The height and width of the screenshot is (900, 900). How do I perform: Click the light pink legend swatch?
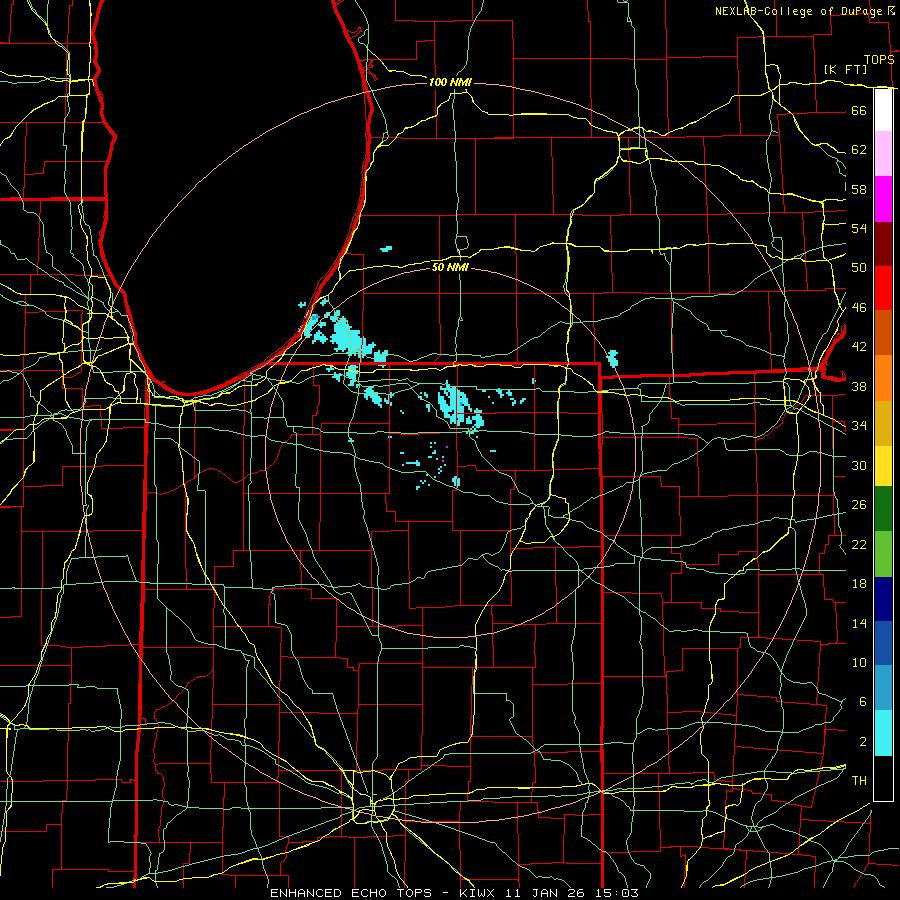(883, 154)
